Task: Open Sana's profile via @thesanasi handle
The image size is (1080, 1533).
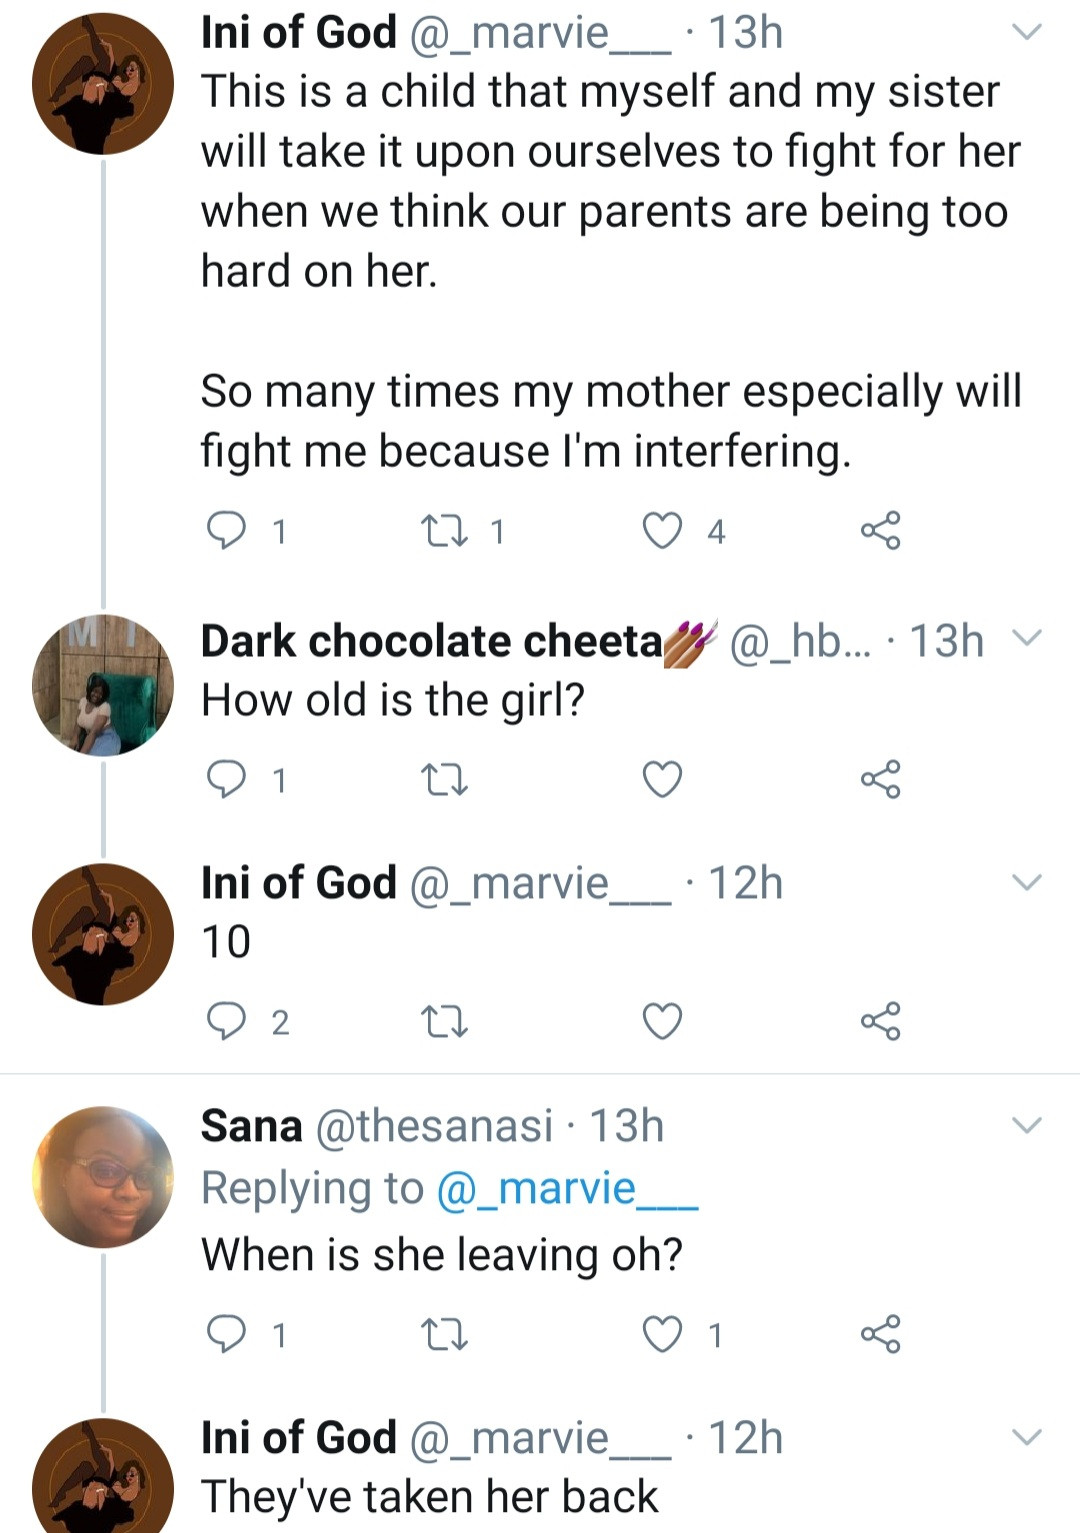Action: pos(434,1126)
